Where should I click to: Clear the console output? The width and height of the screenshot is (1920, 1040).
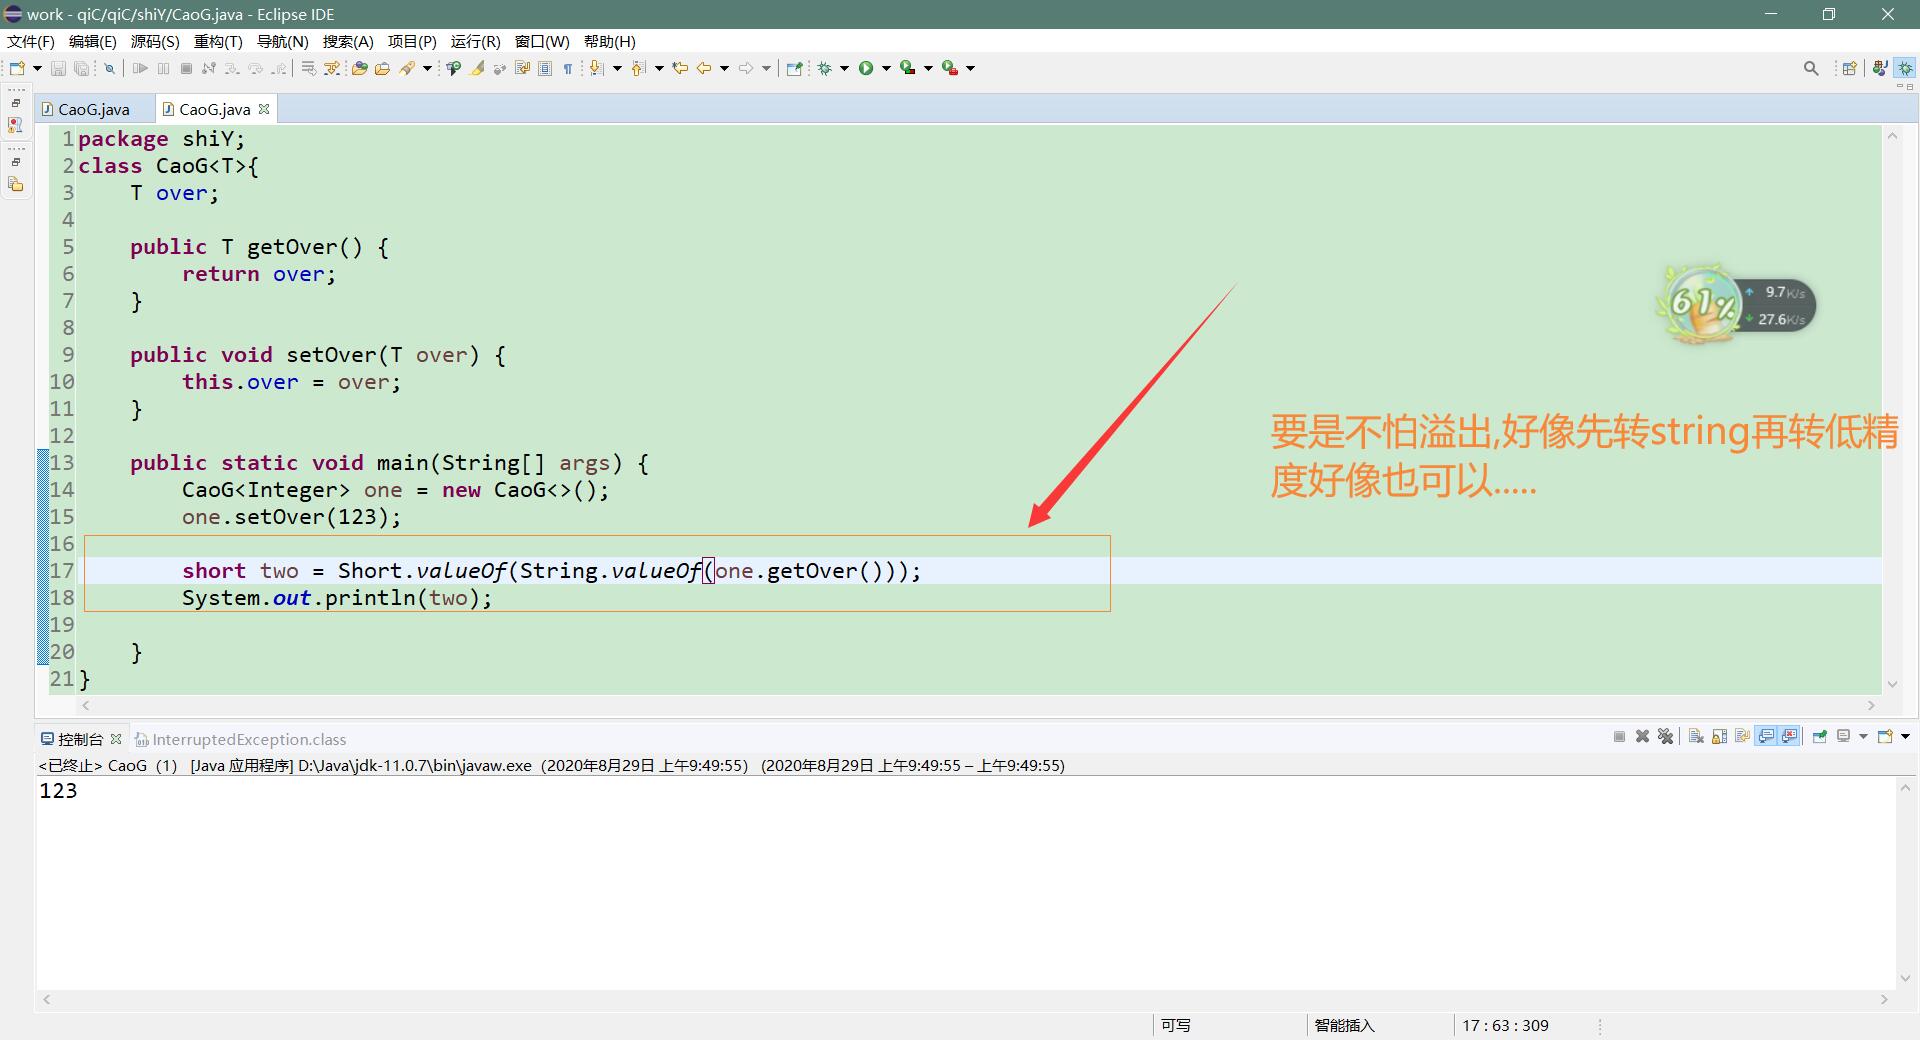pos(1696,737)
